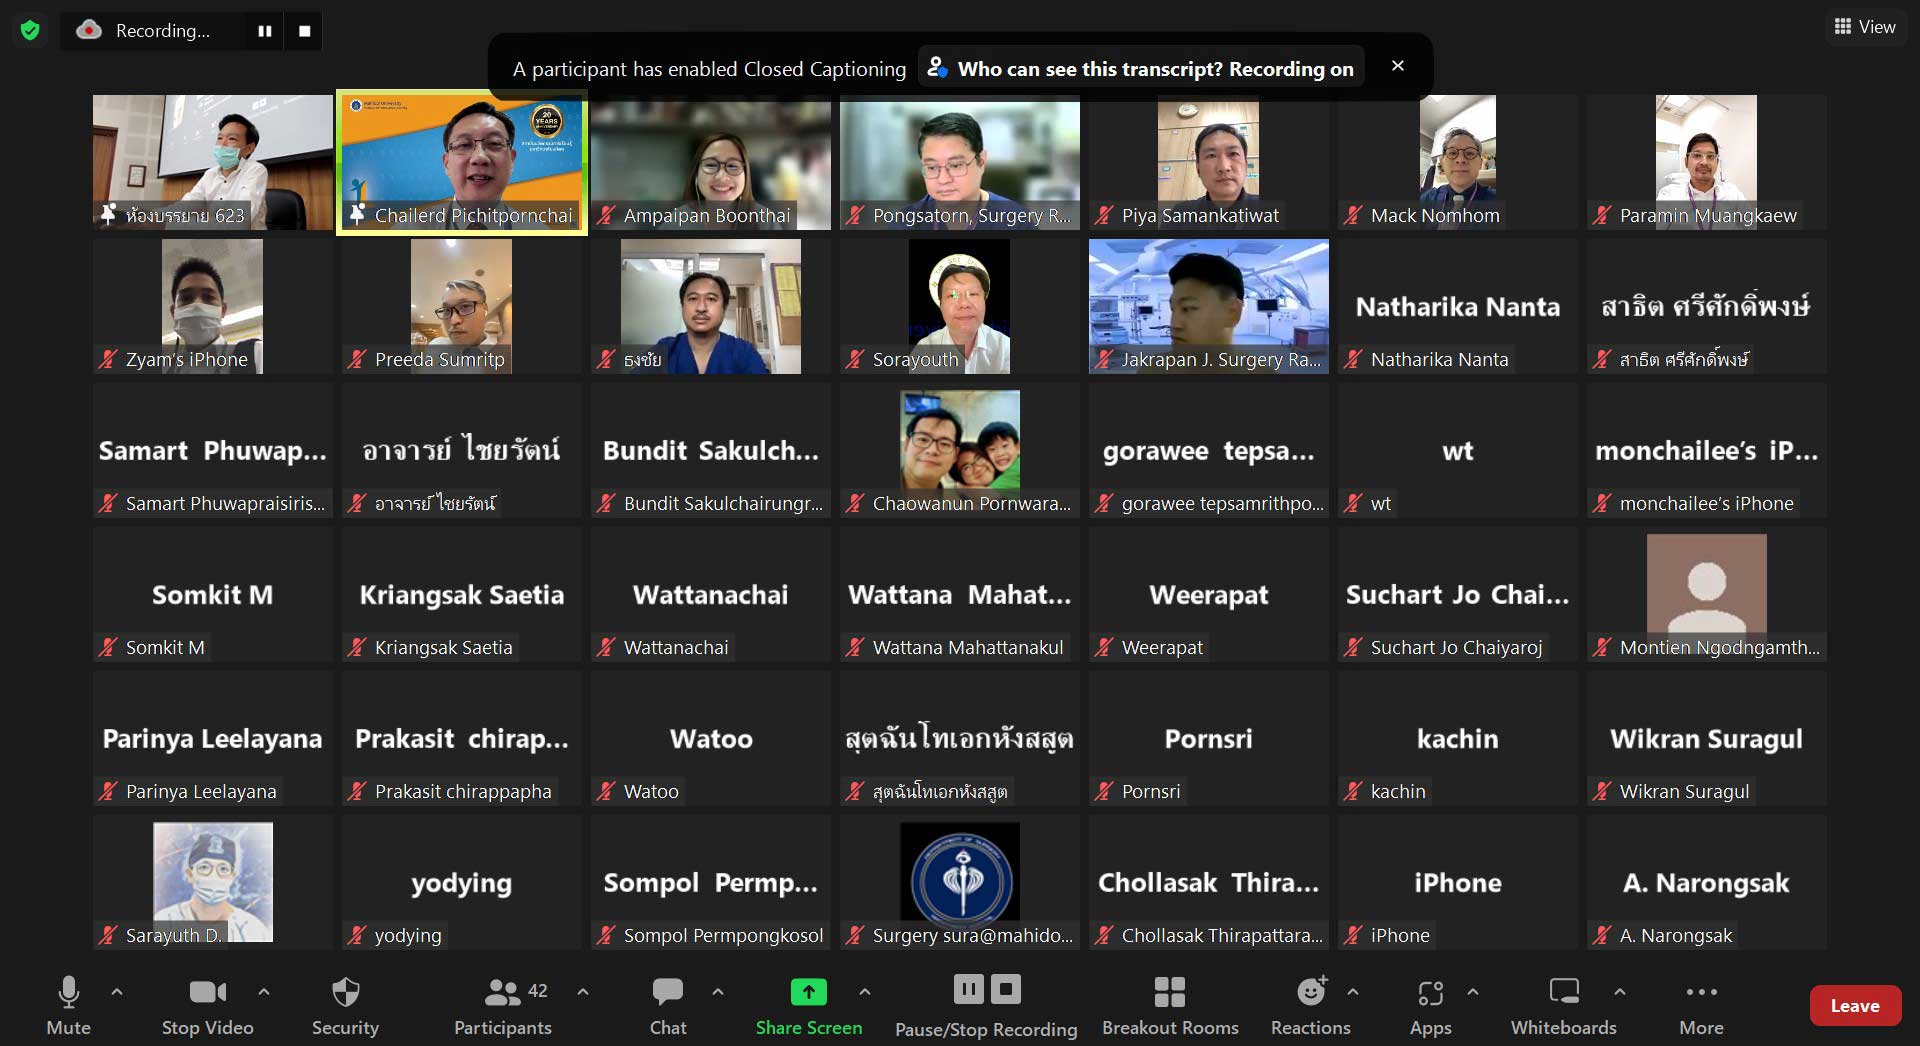The image size is (1920, 1046).
Task: Expand the share screen options arrow
Action: click(865, 992)
